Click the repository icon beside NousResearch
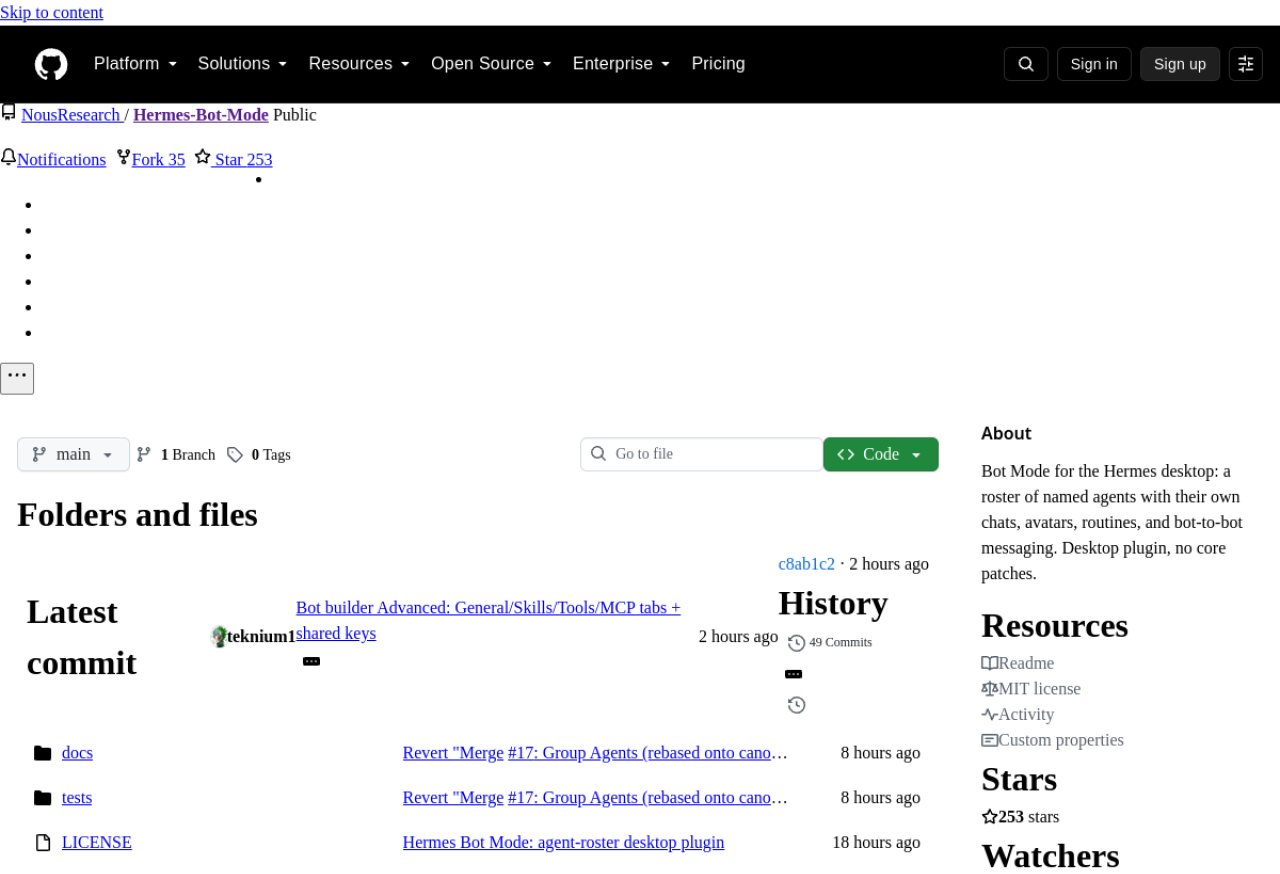The image size is (1280, 874). tap(8, 112)
